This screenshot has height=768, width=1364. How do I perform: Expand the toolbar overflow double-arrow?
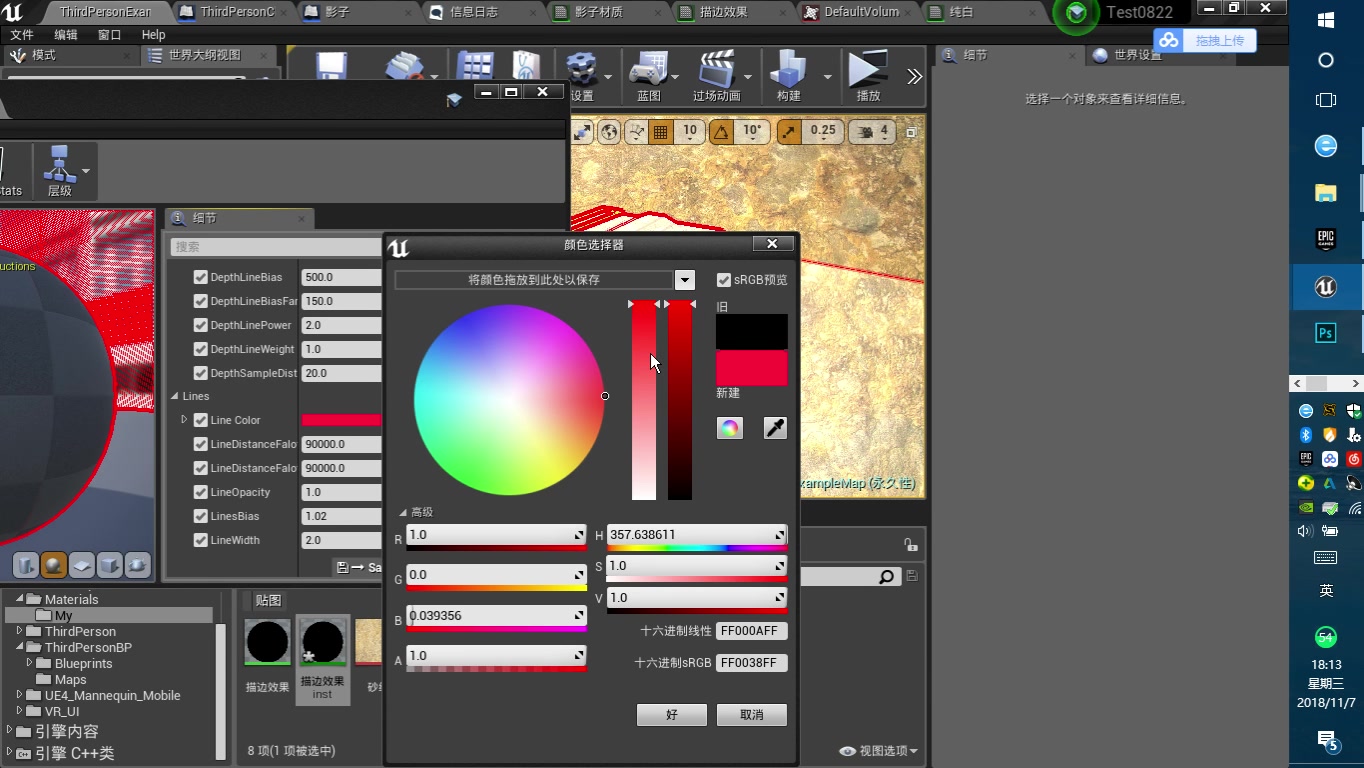914,77
